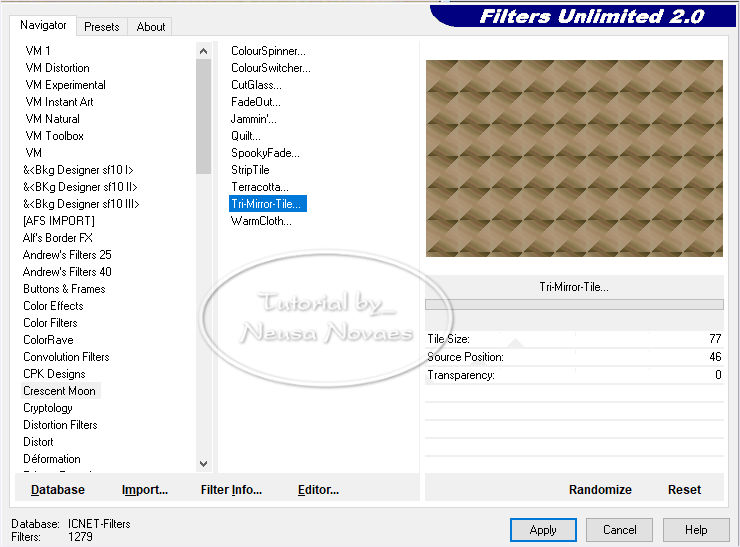Open Help for Filters Unlimited

tap(696, 530)
